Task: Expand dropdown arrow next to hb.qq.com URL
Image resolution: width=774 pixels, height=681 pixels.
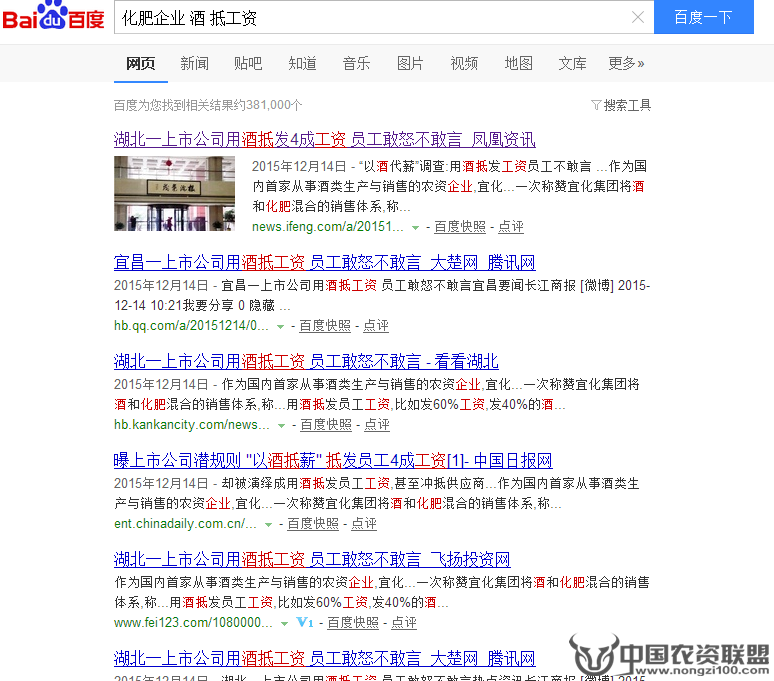Action: click(x=280, y=327)
